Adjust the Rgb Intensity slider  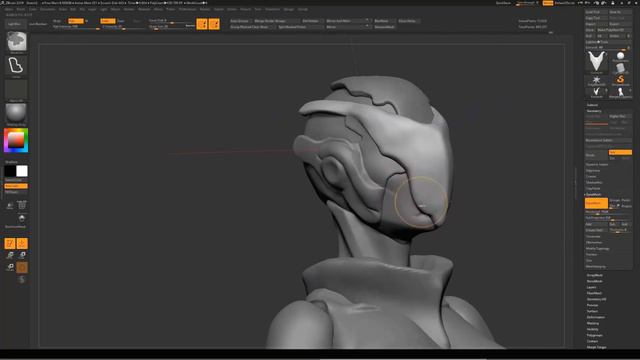pos(76,27)
